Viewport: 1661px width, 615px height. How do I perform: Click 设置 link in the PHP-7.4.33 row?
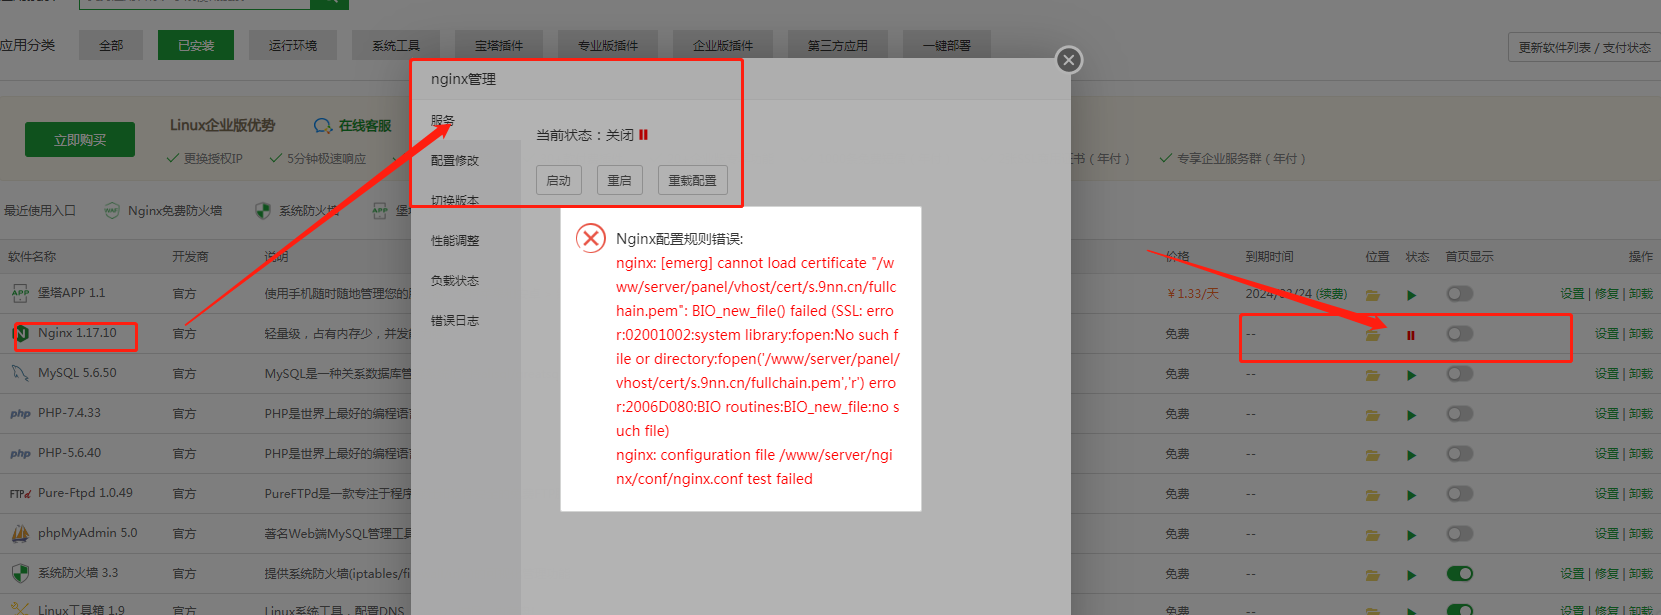[x=1606, y=413]
